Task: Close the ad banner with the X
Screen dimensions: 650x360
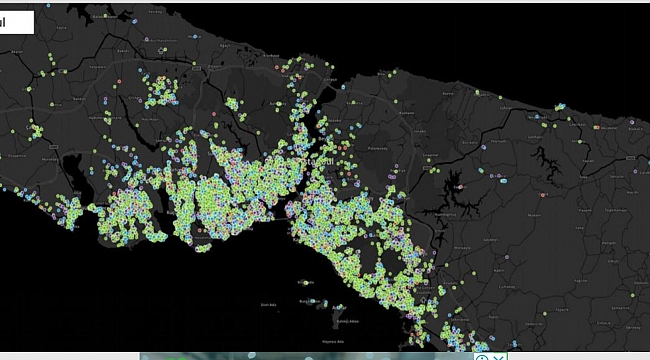Action: (x=499, y=357)
